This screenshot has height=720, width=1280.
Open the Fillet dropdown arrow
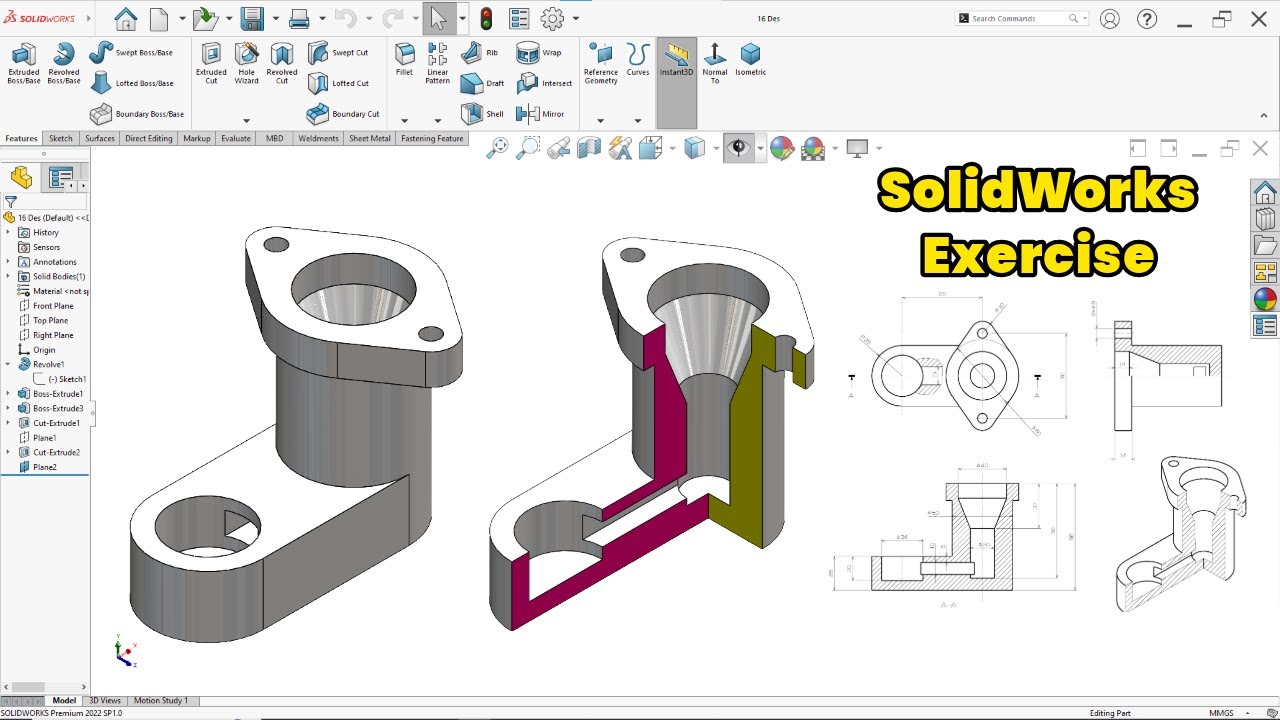click(x=404, y=120)
